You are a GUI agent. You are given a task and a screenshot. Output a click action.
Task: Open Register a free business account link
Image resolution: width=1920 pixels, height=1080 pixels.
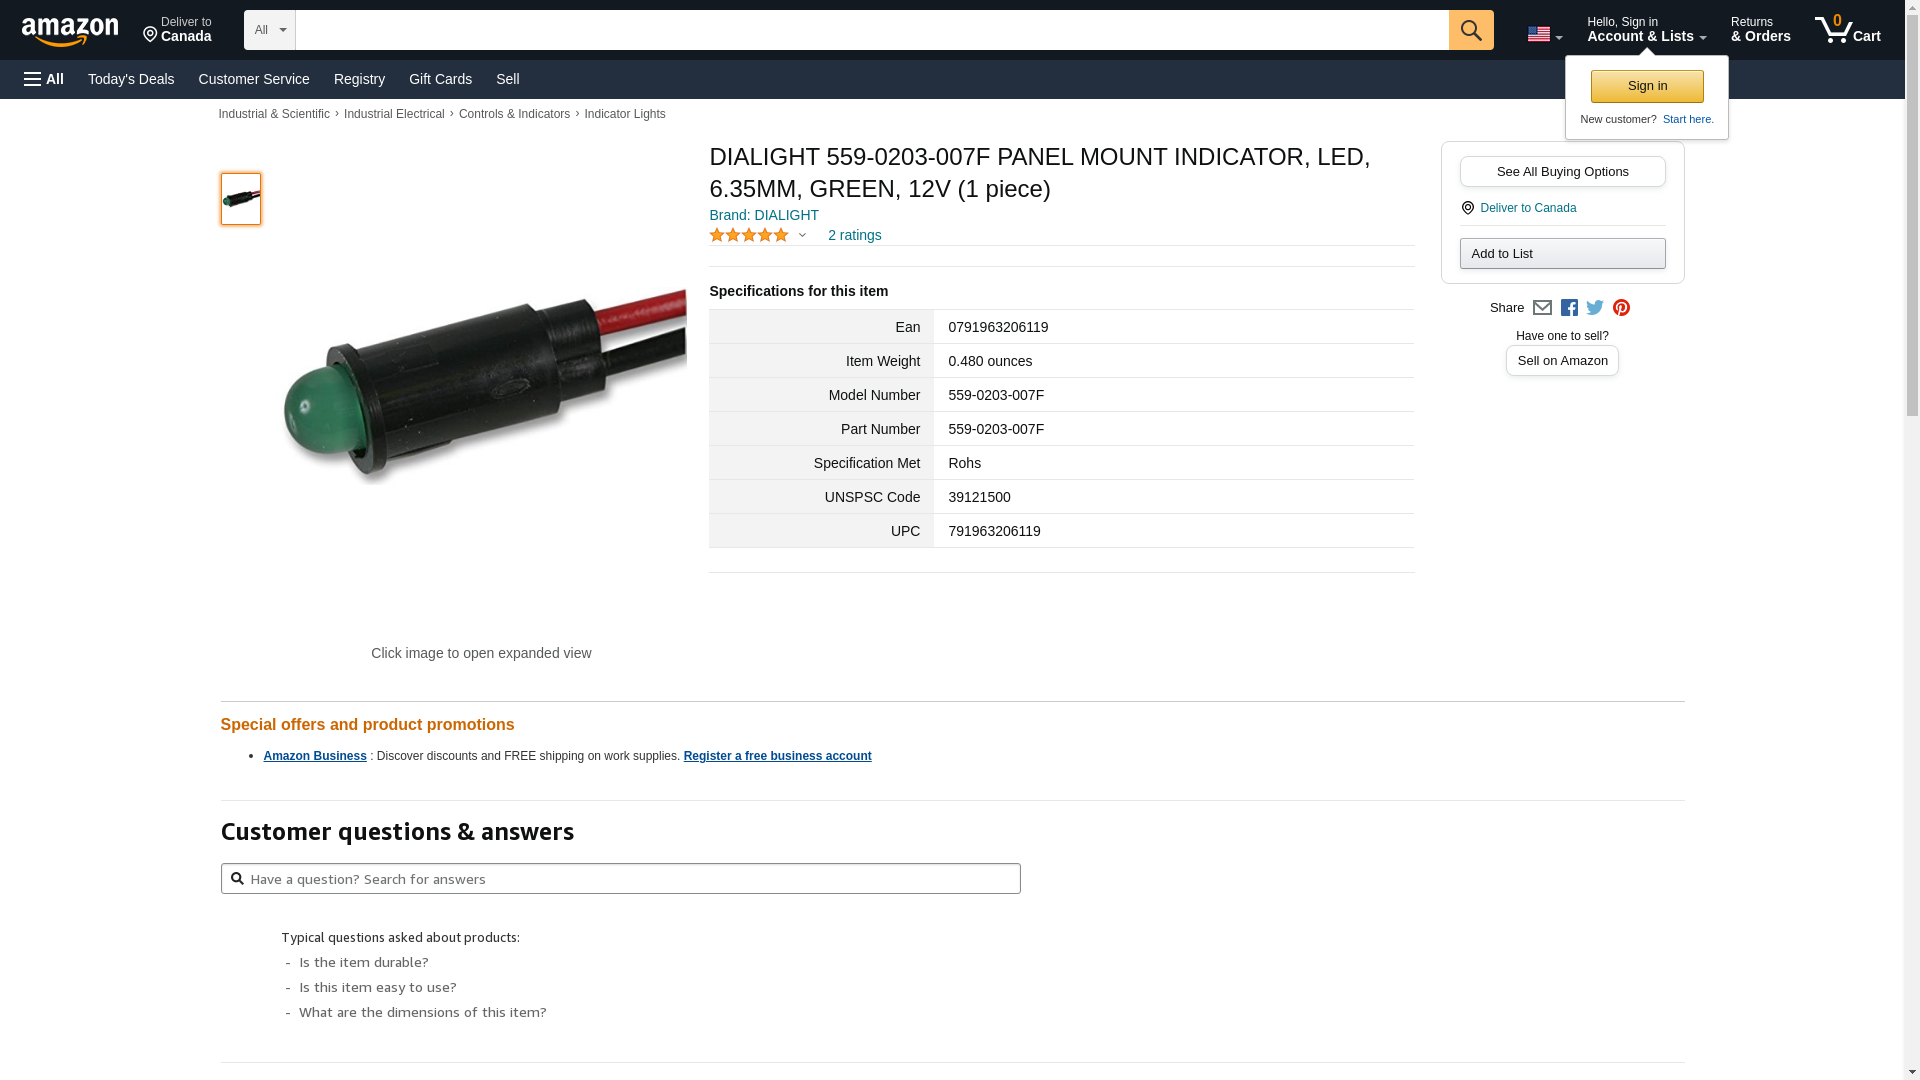click(777, 756)
